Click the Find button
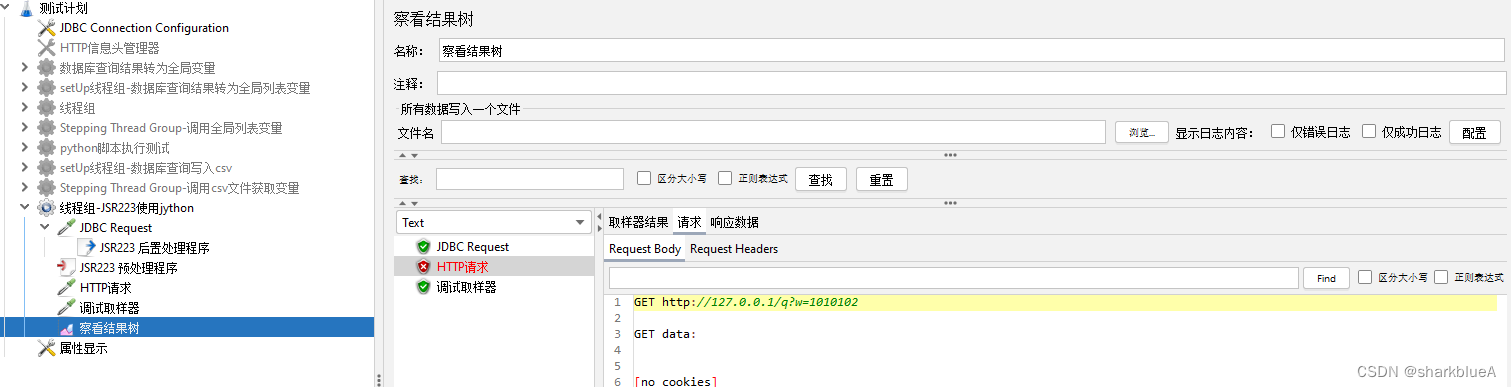The height and width of the screenshot is (387, 1511). point(1326,278)
